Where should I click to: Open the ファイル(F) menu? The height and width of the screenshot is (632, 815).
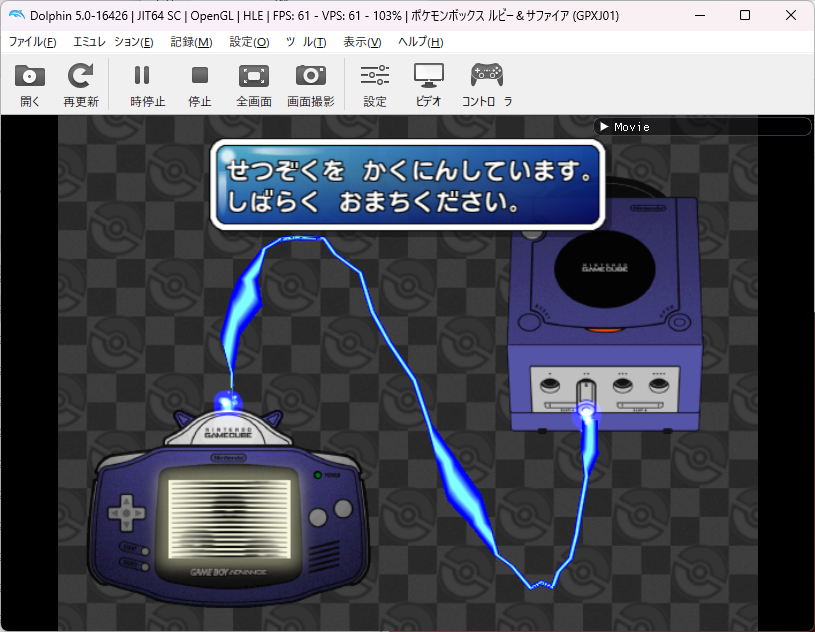click(x=32, y=42)
